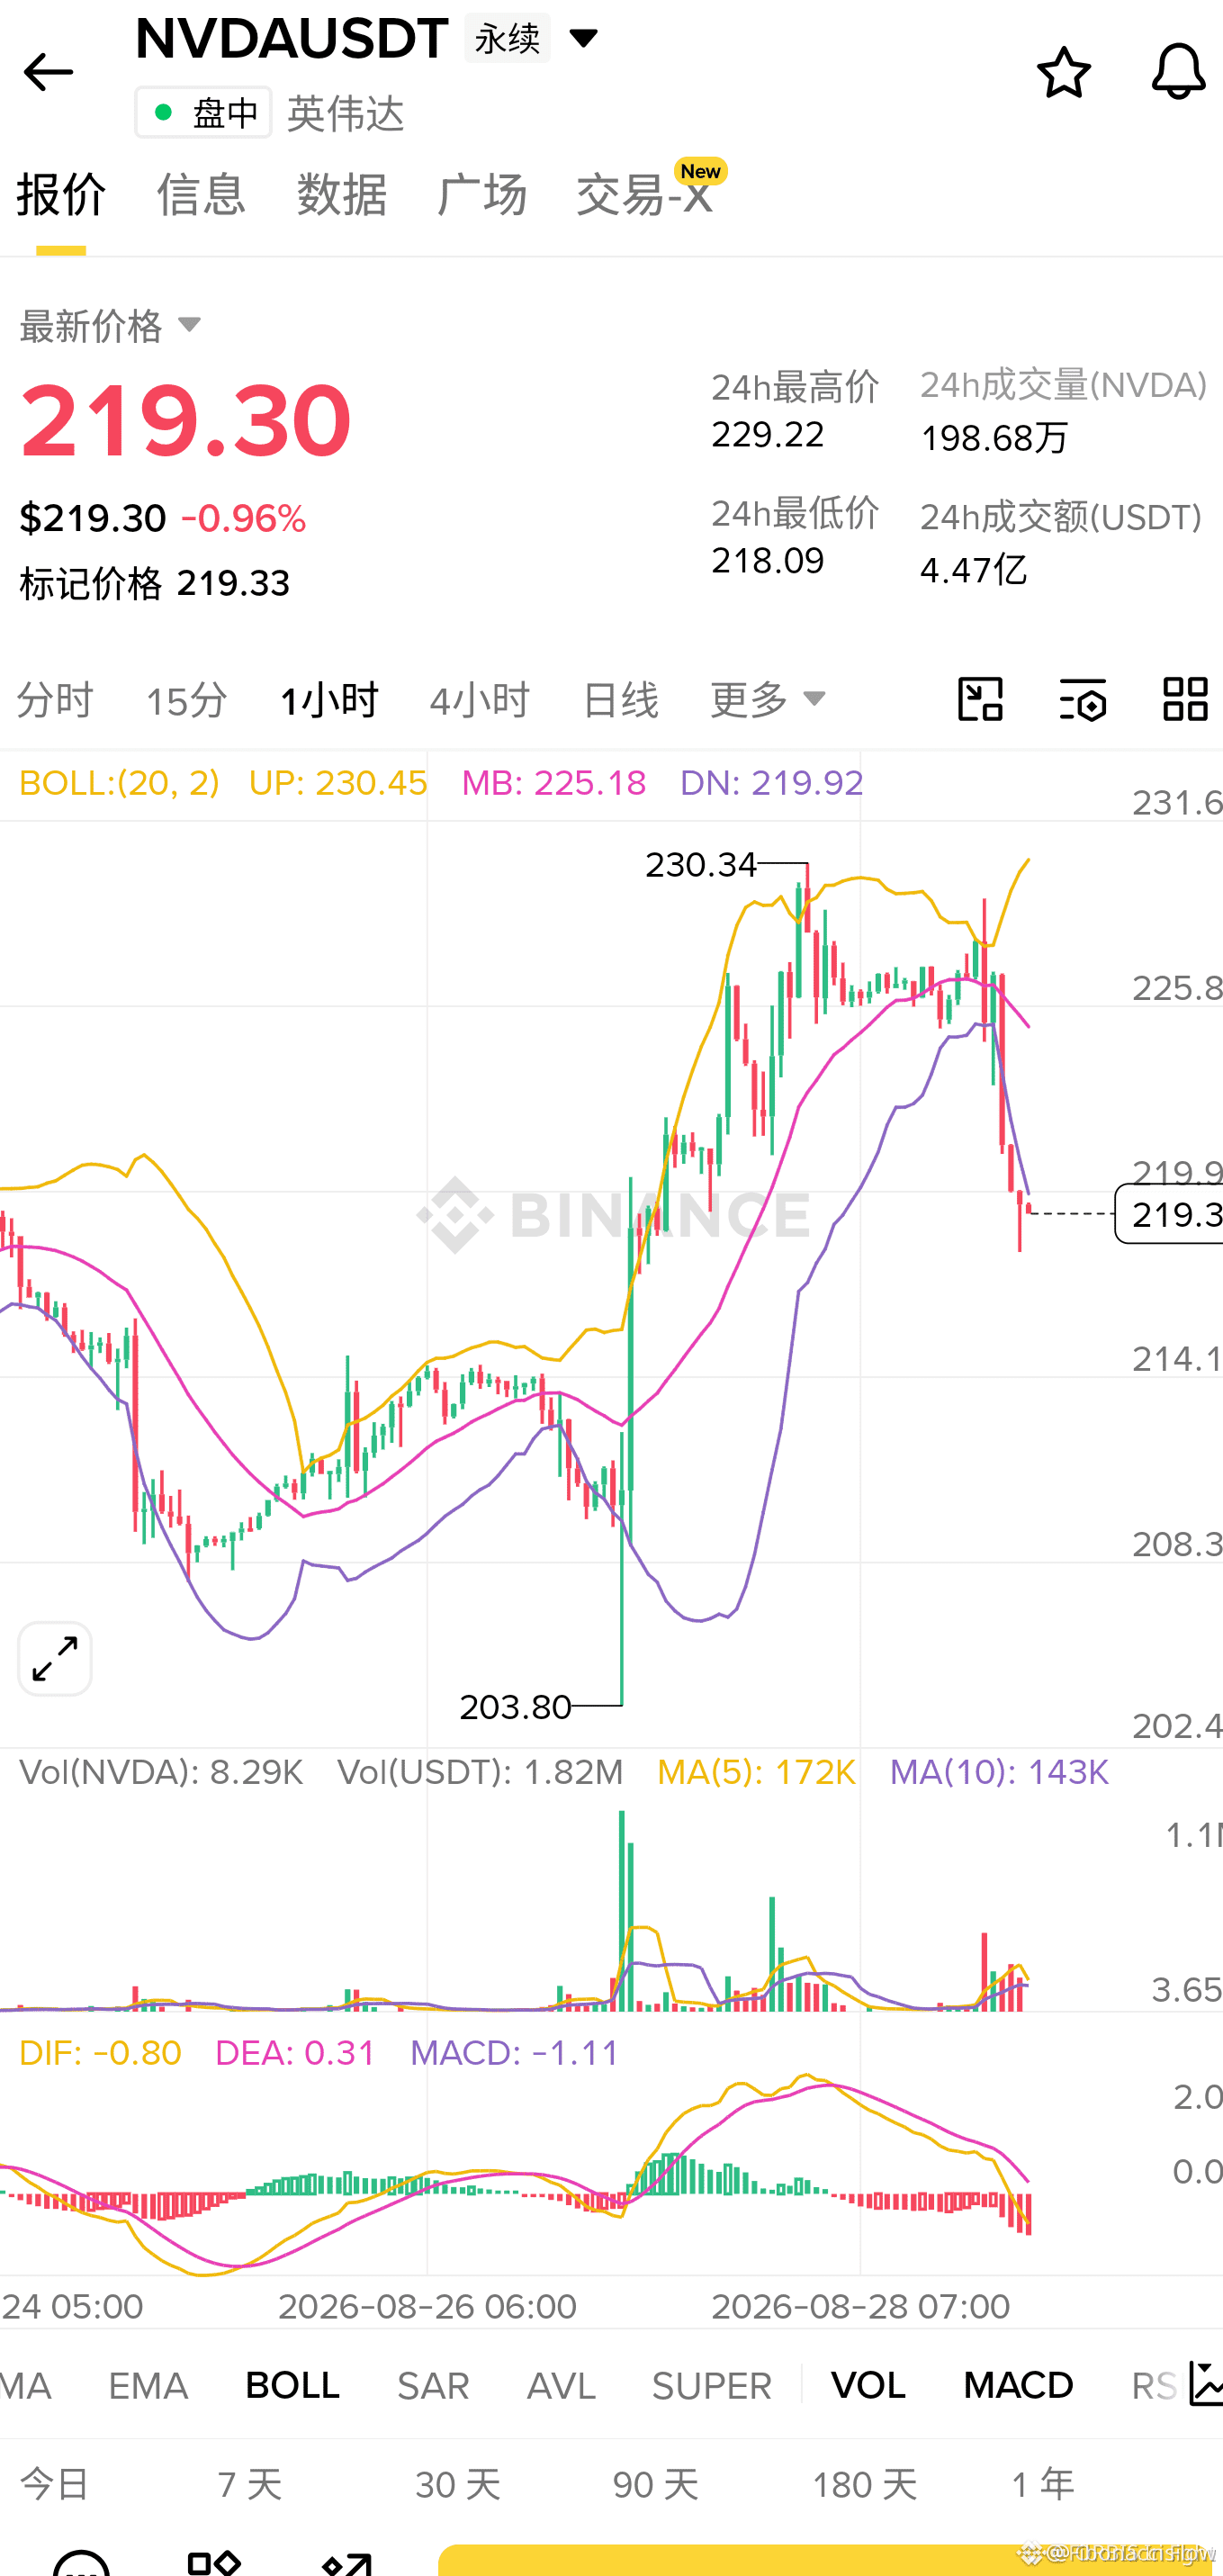Tap the MA(10): 143K volume legend
This screenshot has width=1223, height=2576.
click(999, 1772)
